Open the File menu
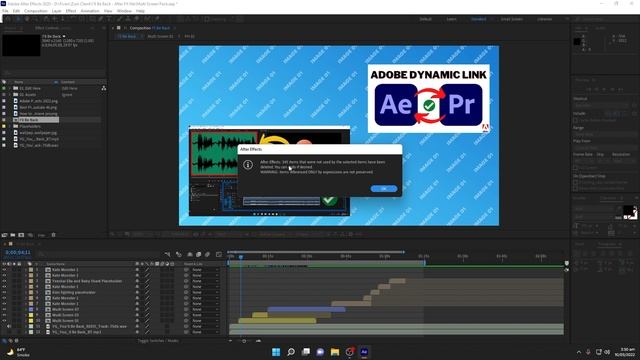 tap(5, 11)
